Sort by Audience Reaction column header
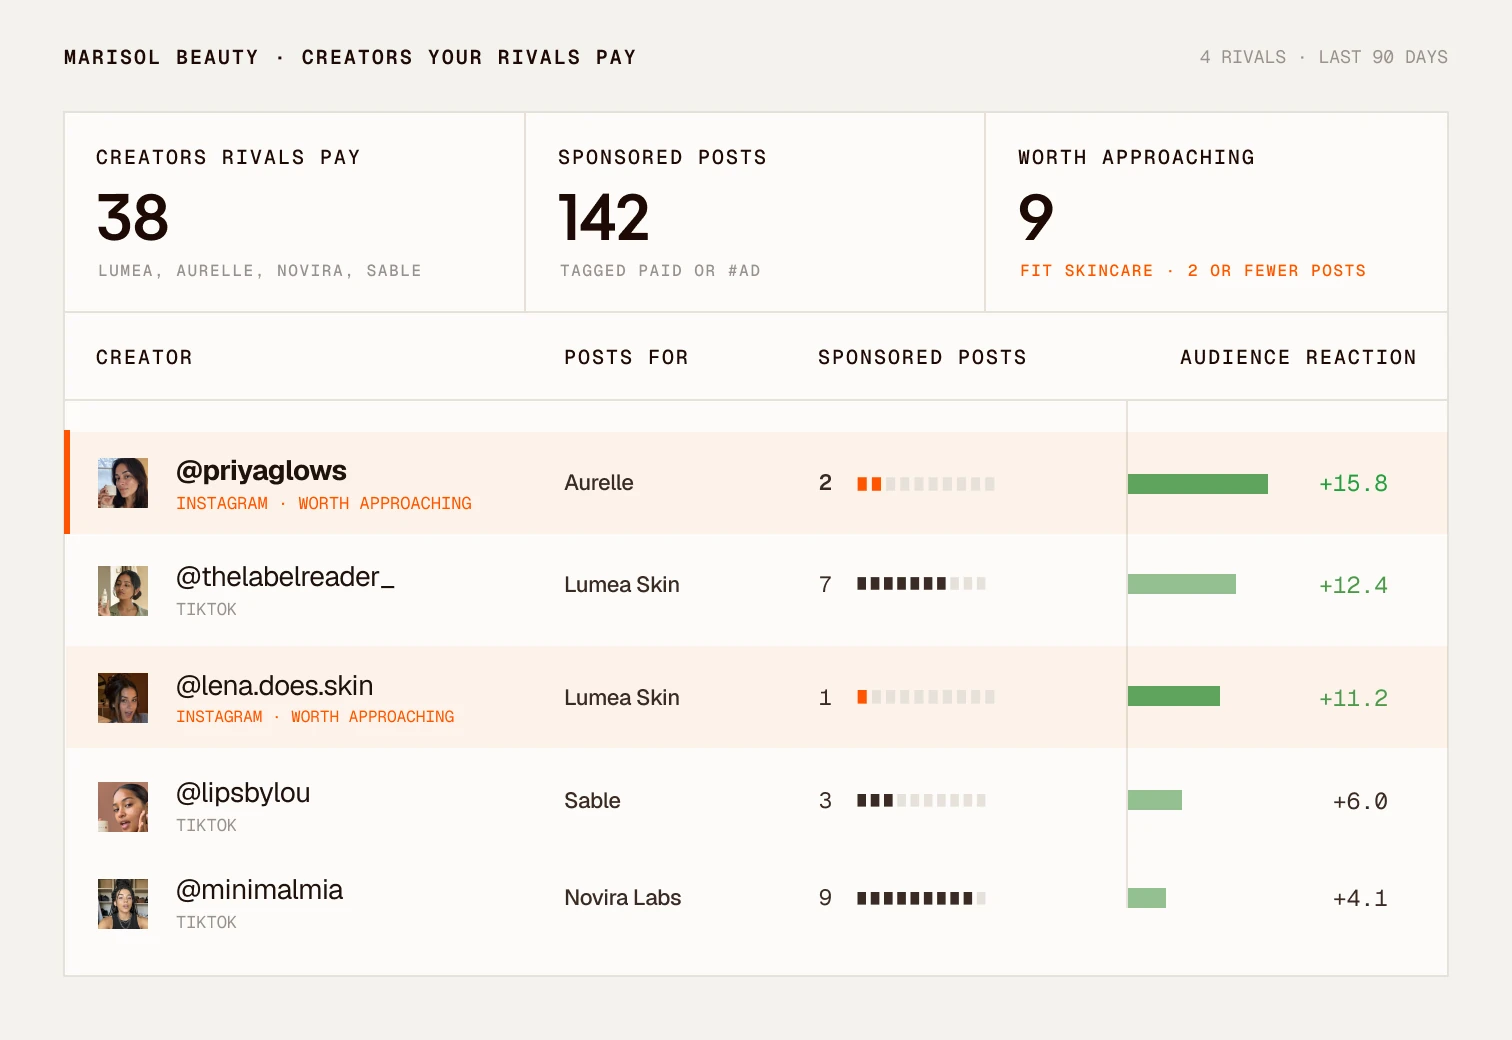Viewport: 1512px width, 1040px height. (1298, 357)
